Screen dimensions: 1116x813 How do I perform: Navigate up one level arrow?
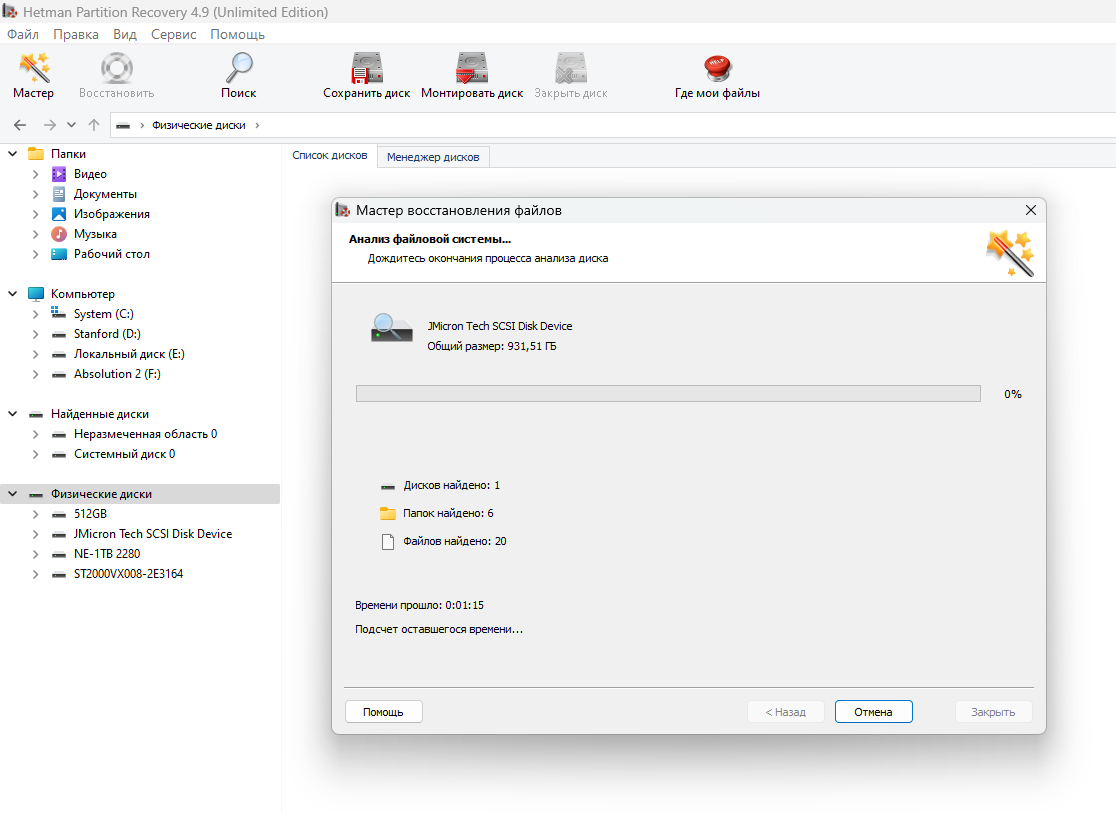94,125
